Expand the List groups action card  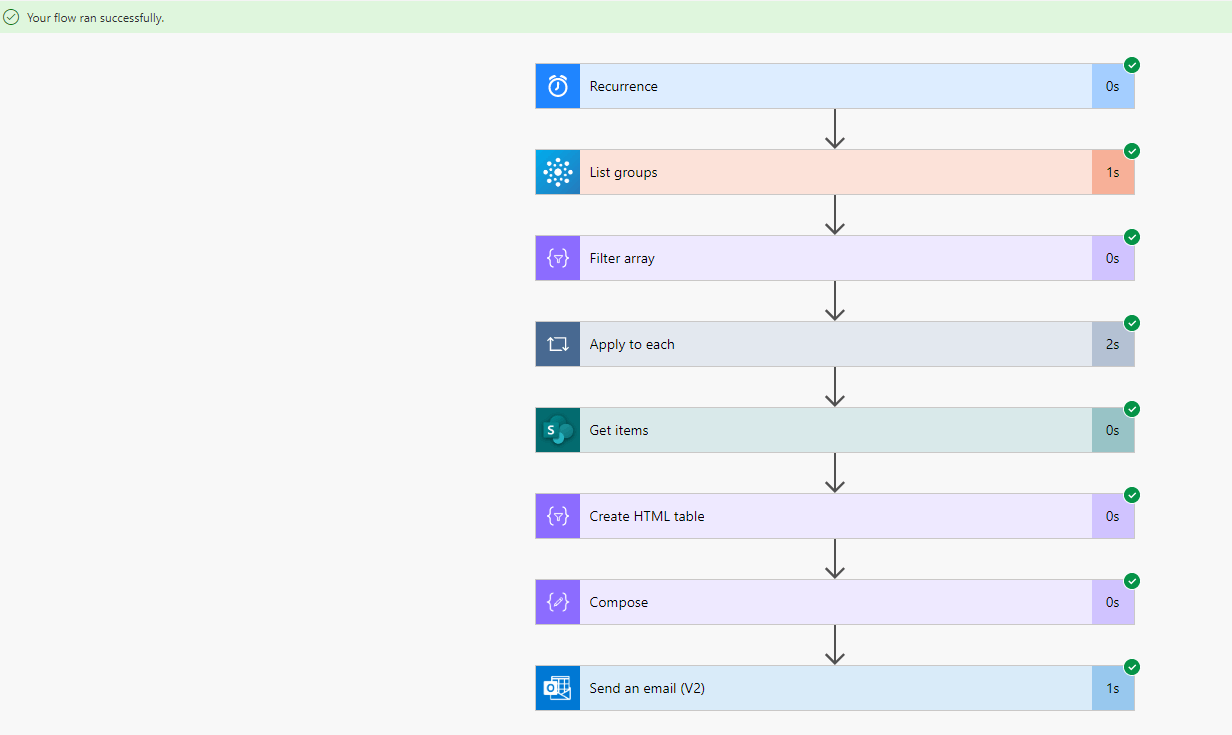(835, 172)
